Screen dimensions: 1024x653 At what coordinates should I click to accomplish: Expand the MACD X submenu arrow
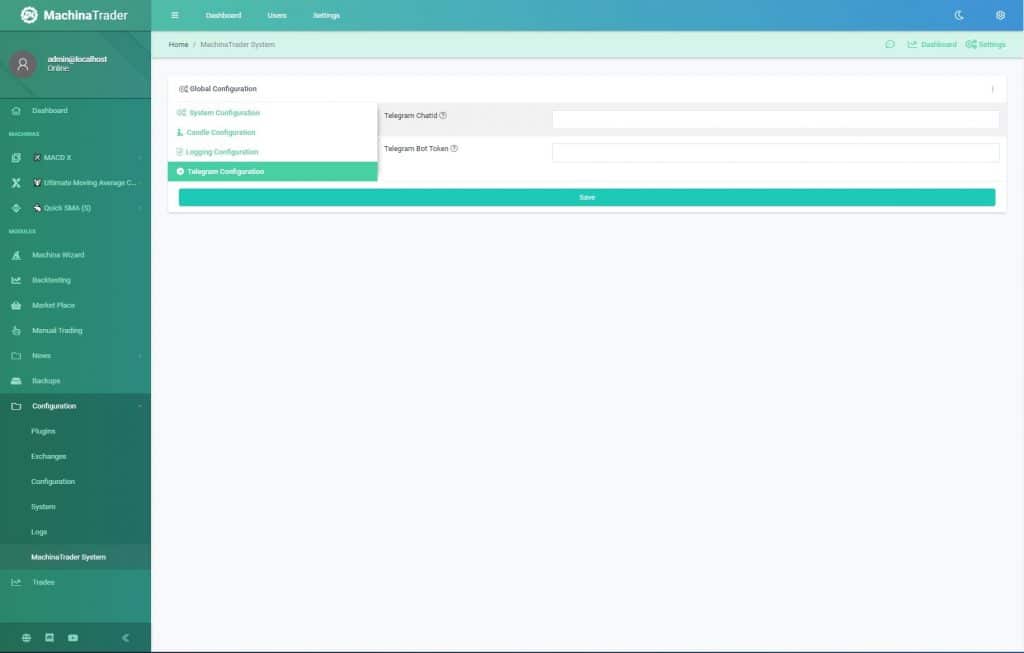pyautogui.click(x=140, y=157)
